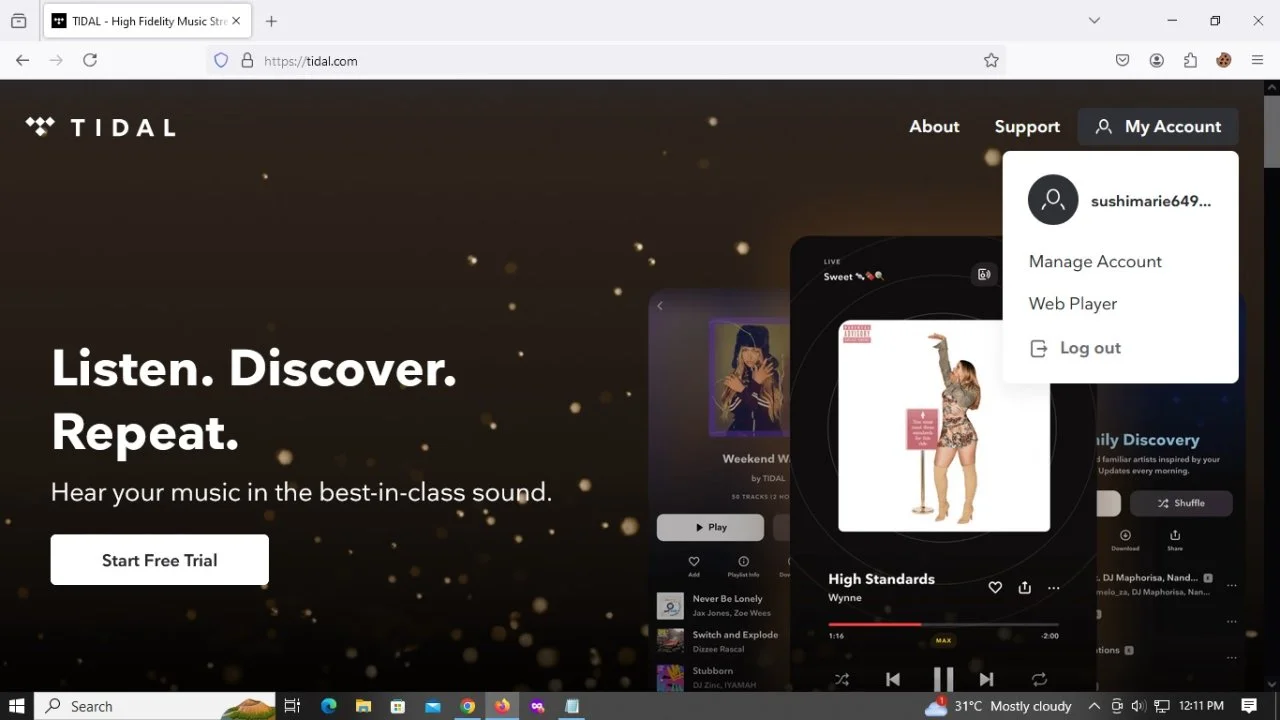Toggle shuffle in the player controls
1280x720 pixels.
[x=842, y=679]
